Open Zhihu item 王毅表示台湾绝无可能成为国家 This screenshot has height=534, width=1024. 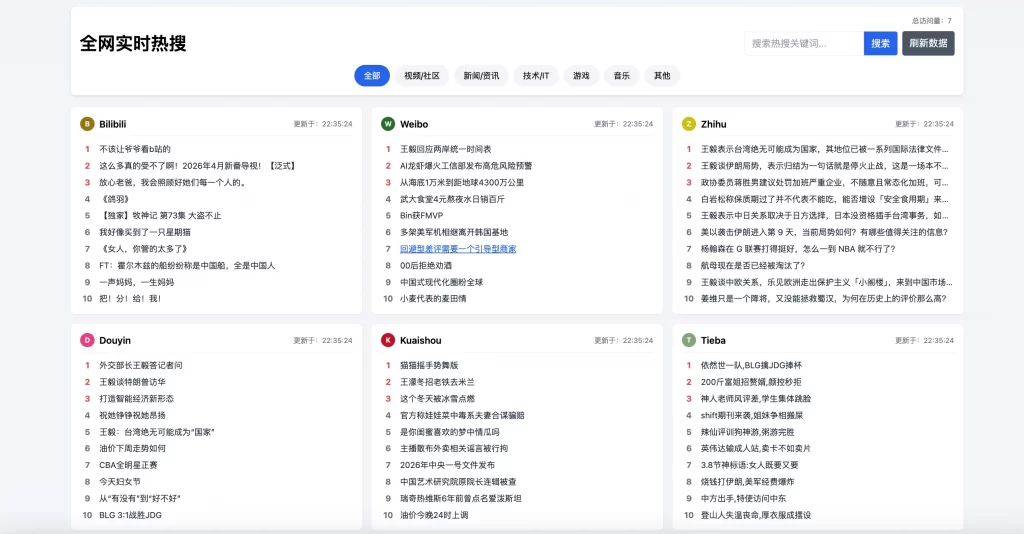tap(824, 149)
